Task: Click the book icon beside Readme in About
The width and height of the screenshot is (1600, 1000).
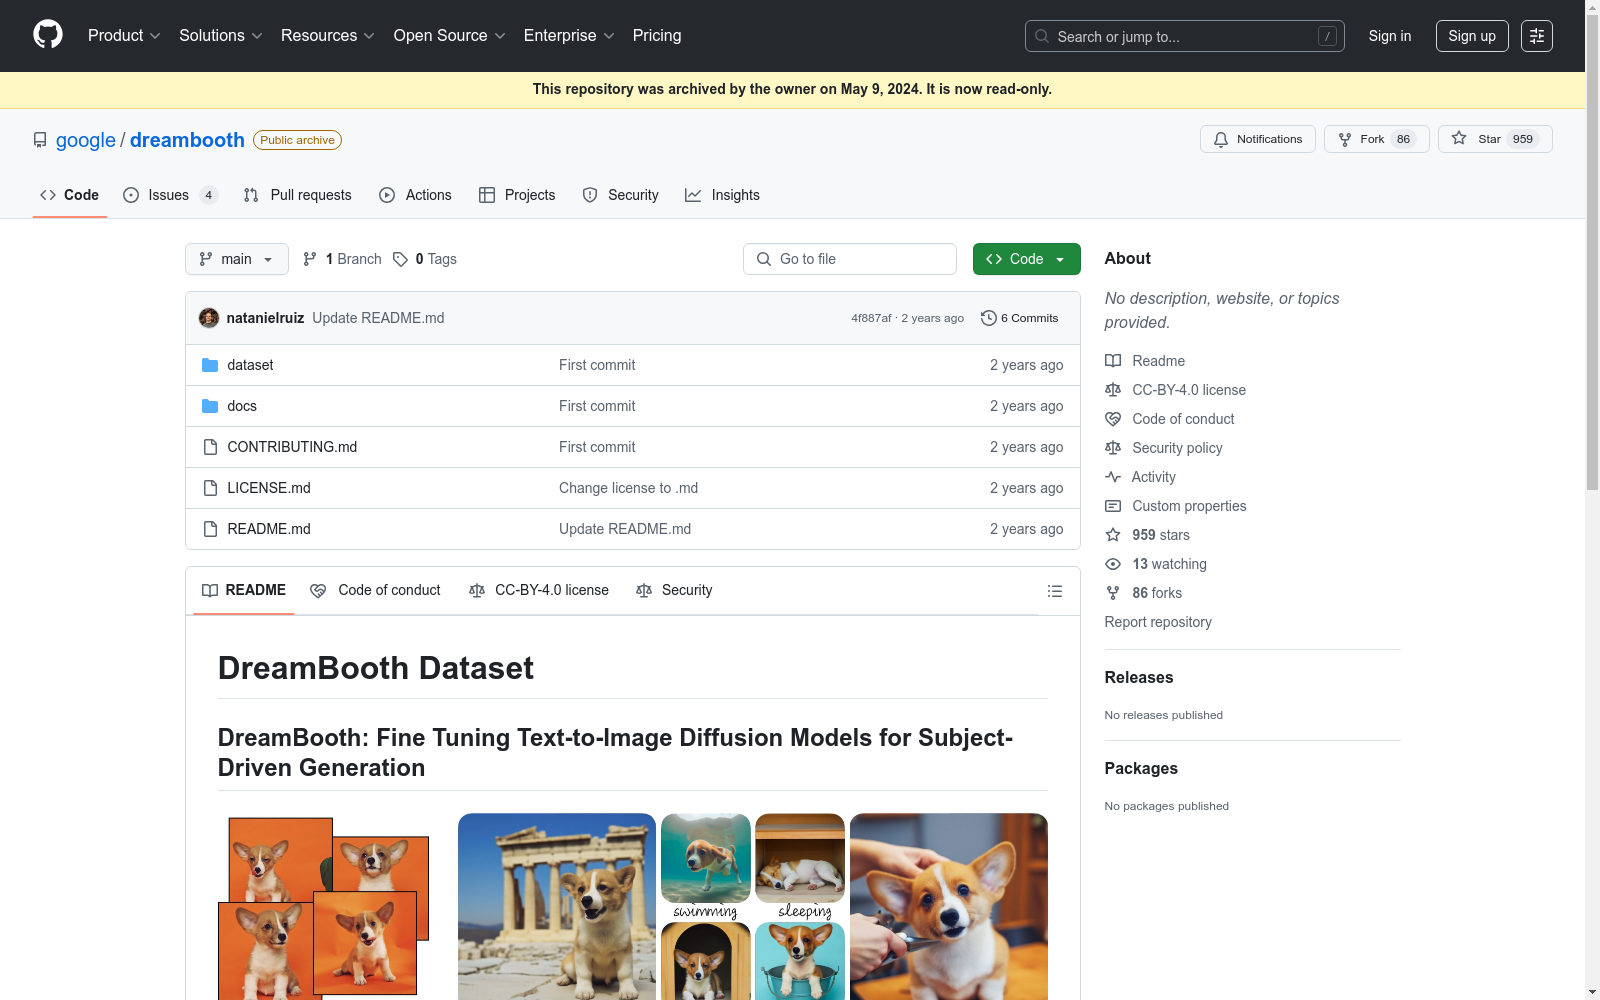Action: point(1113,361)
